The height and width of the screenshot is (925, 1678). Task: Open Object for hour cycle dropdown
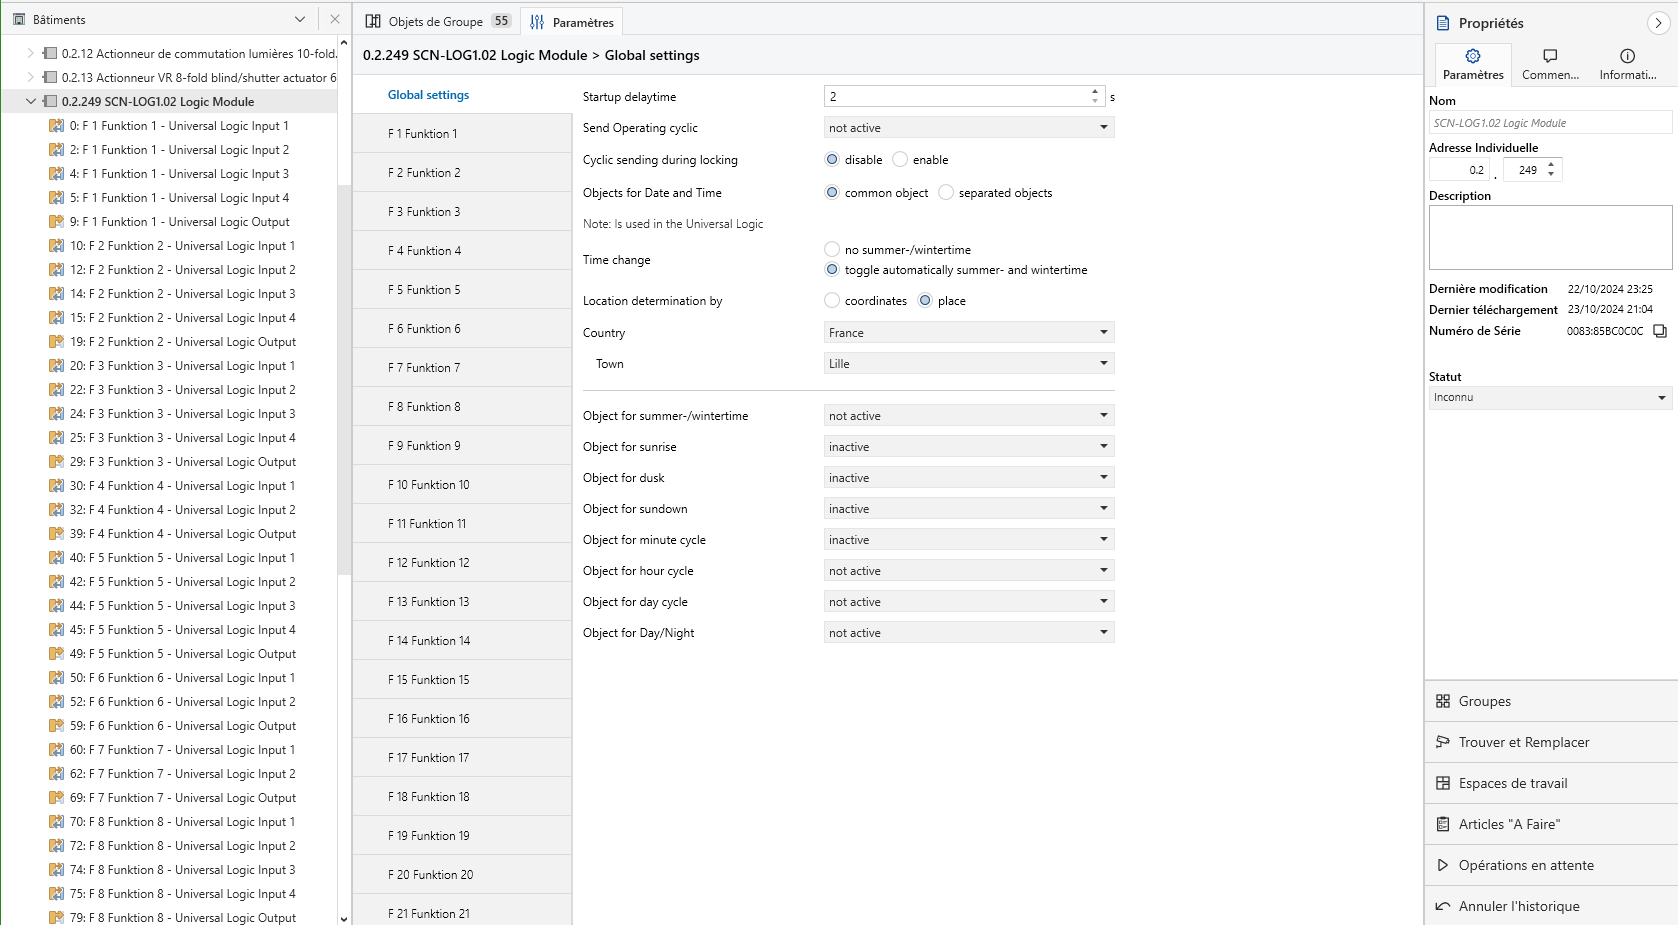pyautogui.click(x=969, y=570)
